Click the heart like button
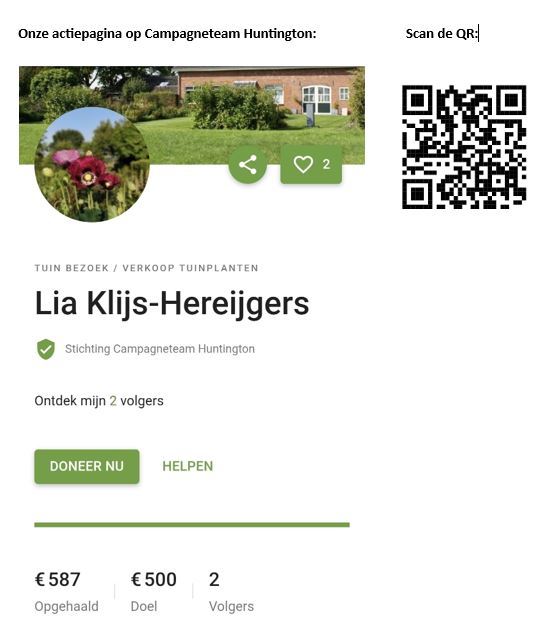The image size is (540, 641). (x=311, y=164)
